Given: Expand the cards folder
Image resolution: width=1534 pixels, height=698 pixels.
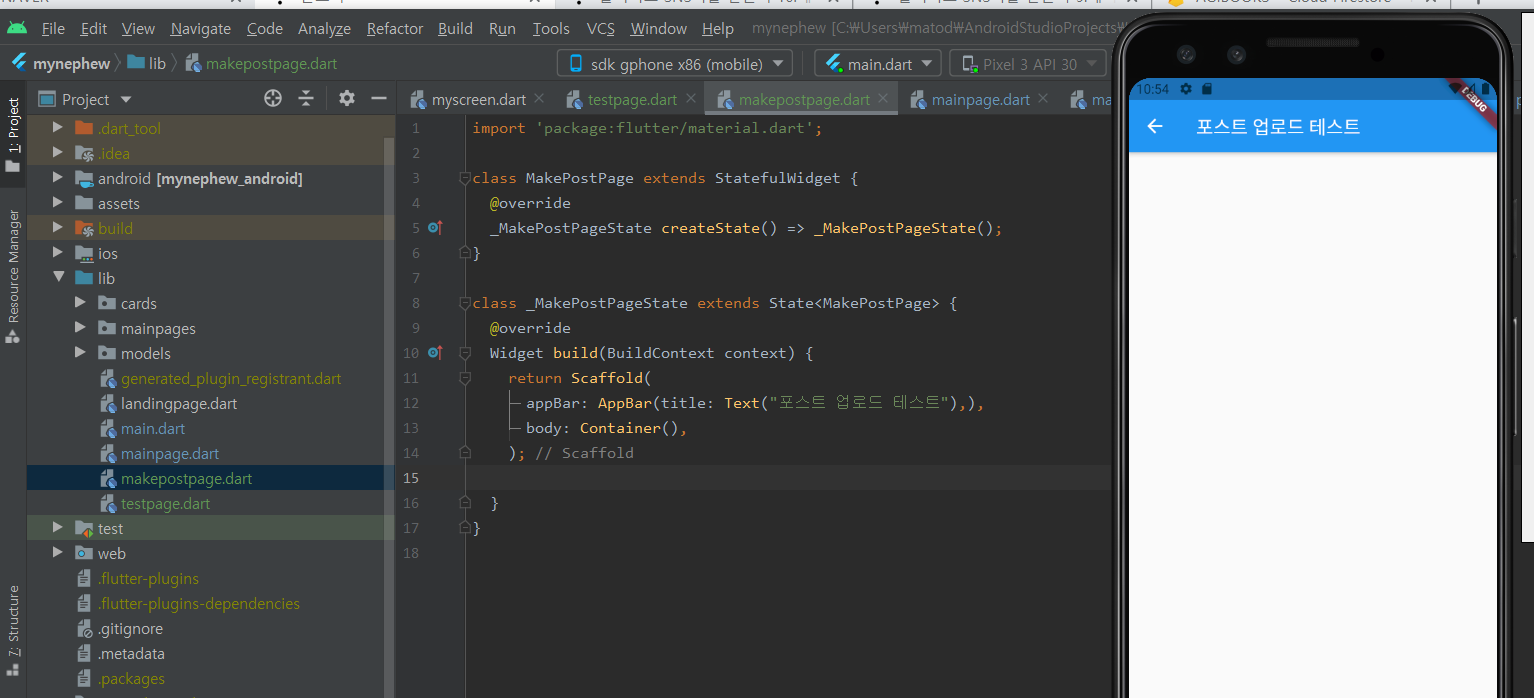Looking at the screenshot, I should (x=80, y=303).
